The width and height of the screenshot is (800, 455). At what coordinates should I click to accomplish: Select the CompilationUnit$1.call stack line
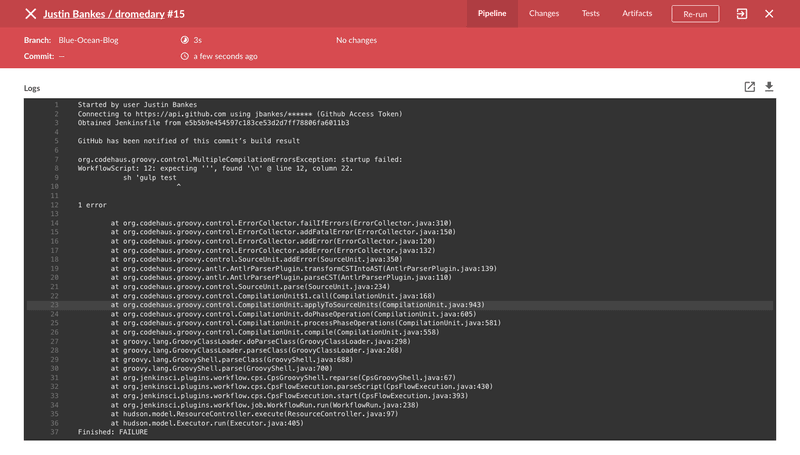[273, 296]
